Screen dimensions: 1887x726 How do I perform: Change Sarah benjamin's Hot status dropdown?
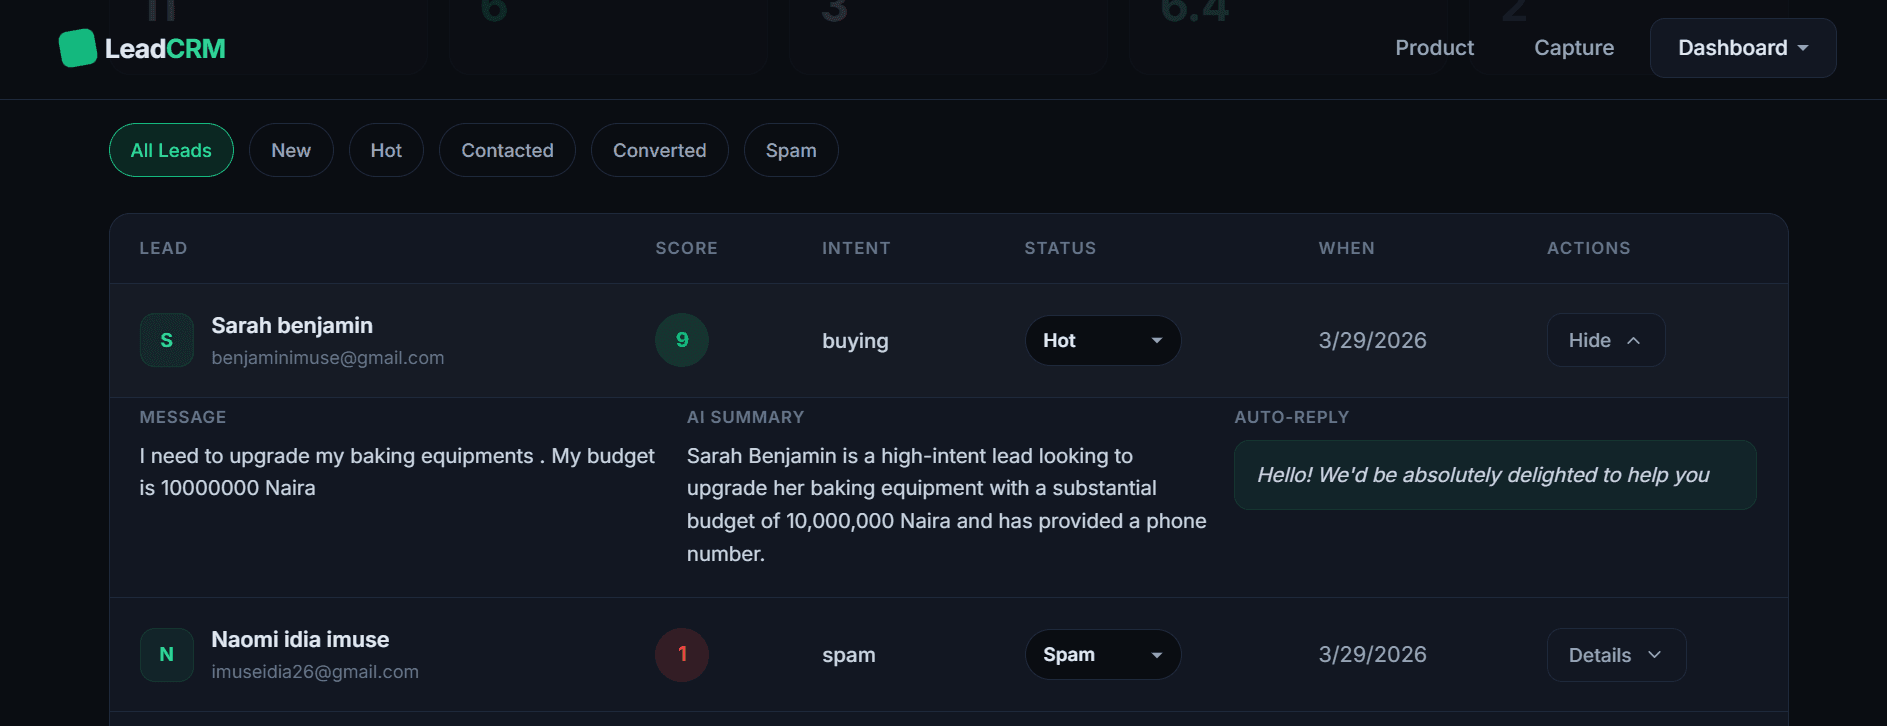[x=1103, y=340]
